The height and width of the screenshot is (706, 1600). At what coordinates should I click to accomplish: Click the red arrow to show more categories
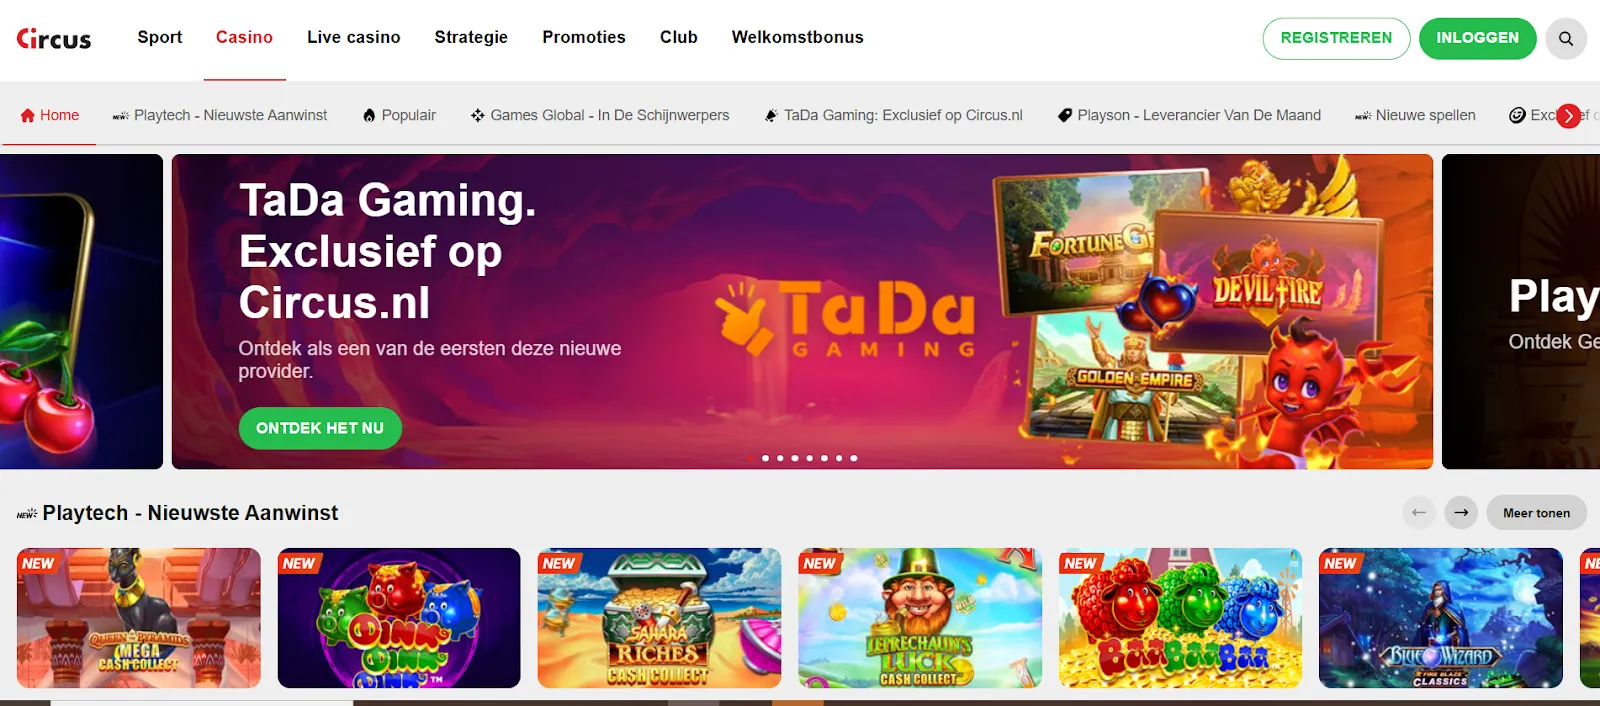[x=1568, y=116]
